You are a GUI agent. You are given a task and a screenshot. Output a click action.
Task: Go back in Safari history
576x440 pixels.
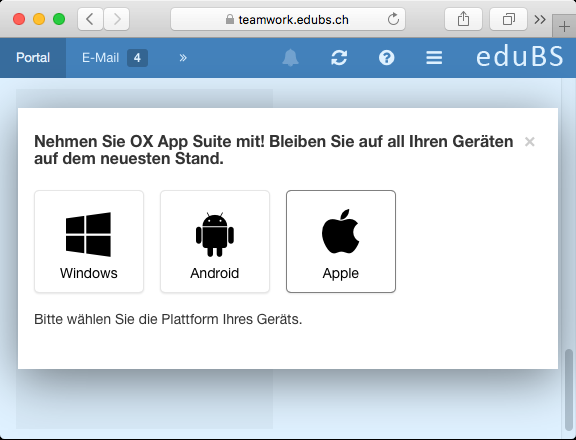[x=90, y=19]
